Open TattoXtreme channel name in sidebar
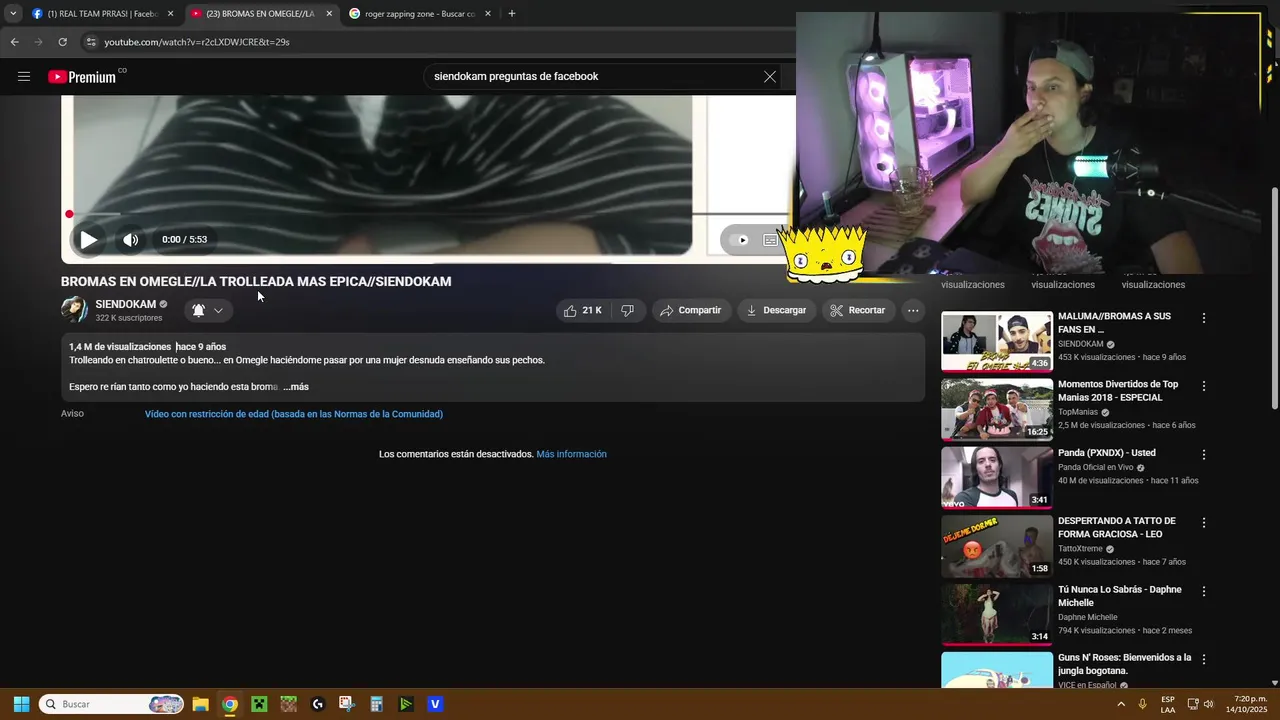The image size is (1280, 720). 1080,549
